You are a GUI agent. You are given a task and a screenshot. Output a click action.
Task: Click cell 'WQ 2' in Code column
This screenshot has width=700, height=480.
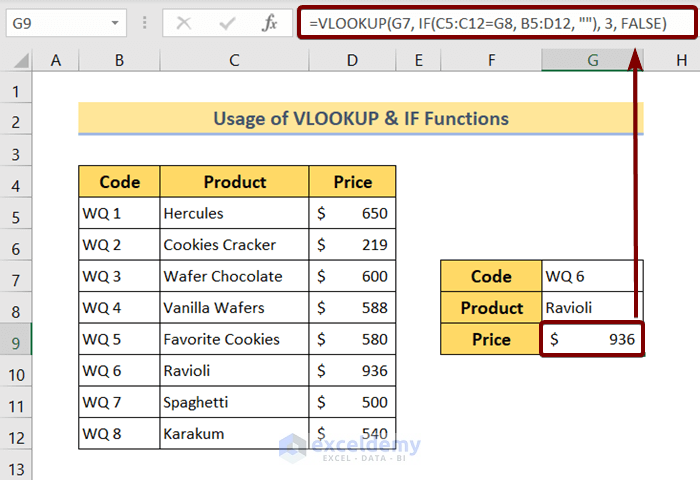point(119,245)
